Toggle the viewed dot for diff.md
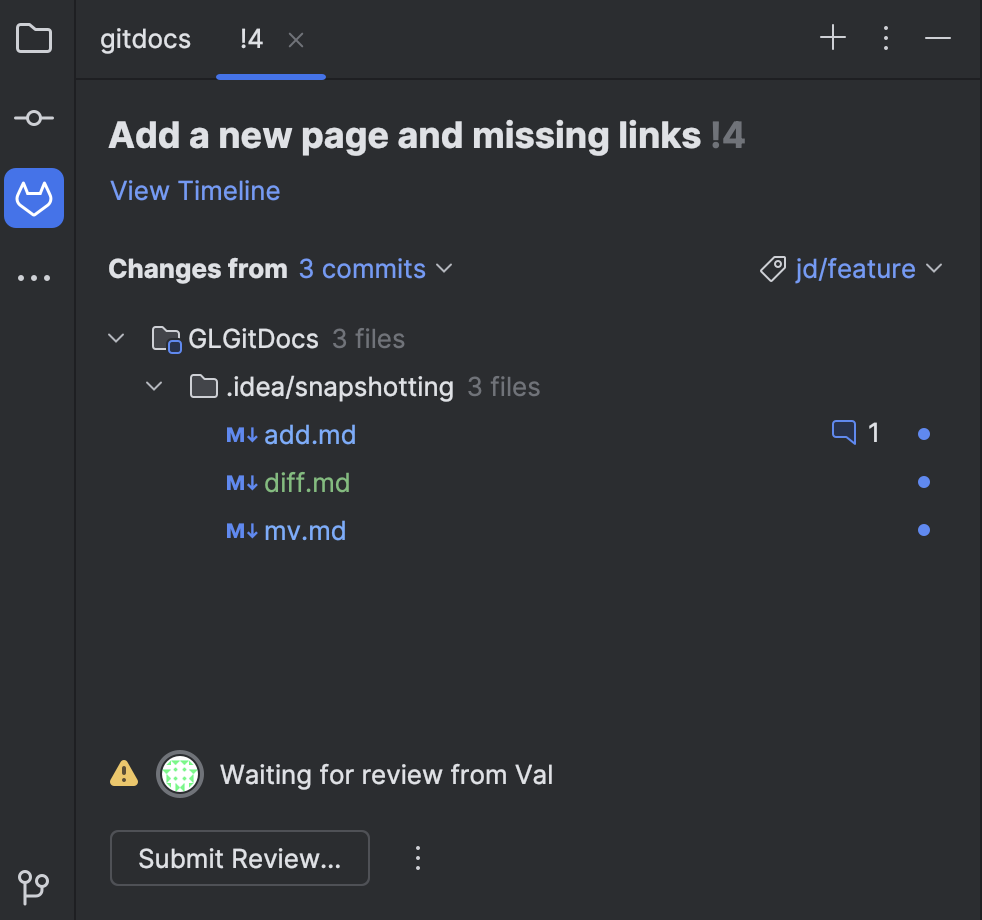 tap(924, 482)
